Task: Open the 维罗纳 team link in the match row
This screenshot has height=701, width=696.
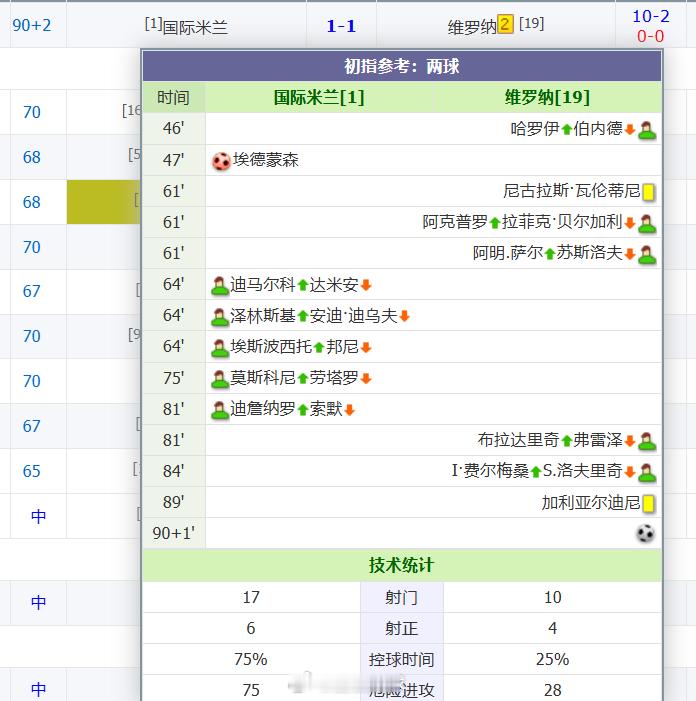Action: (472, 28)
